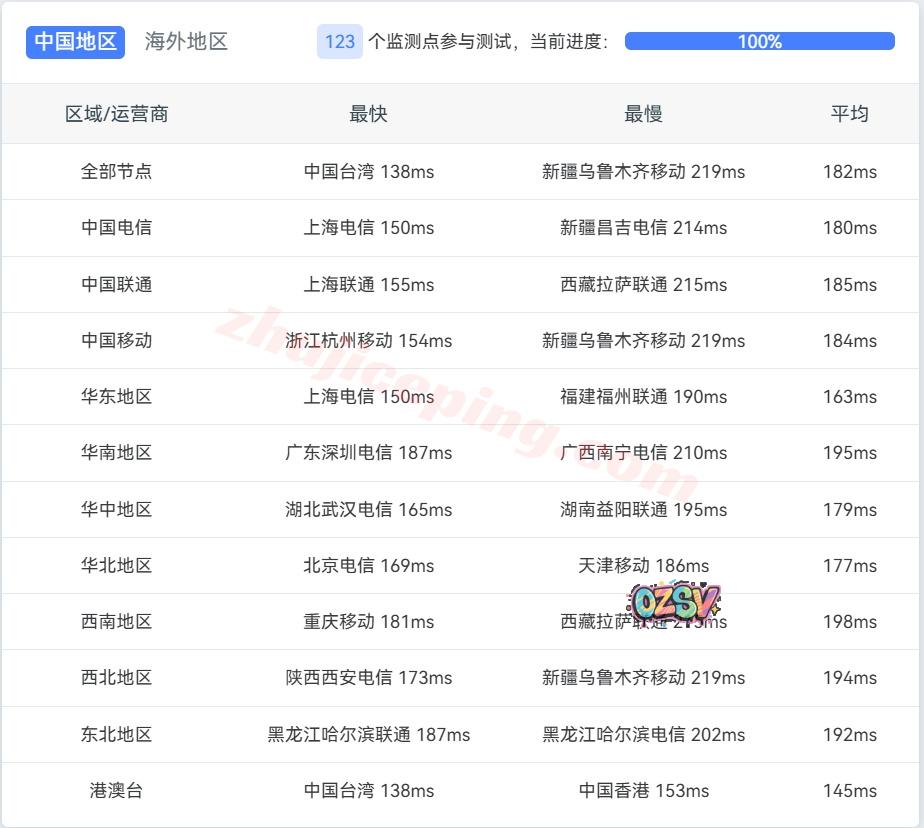Select 北京电信 169ms cell
The width and height of the screenshot is (924, 828).
point(368,566)
